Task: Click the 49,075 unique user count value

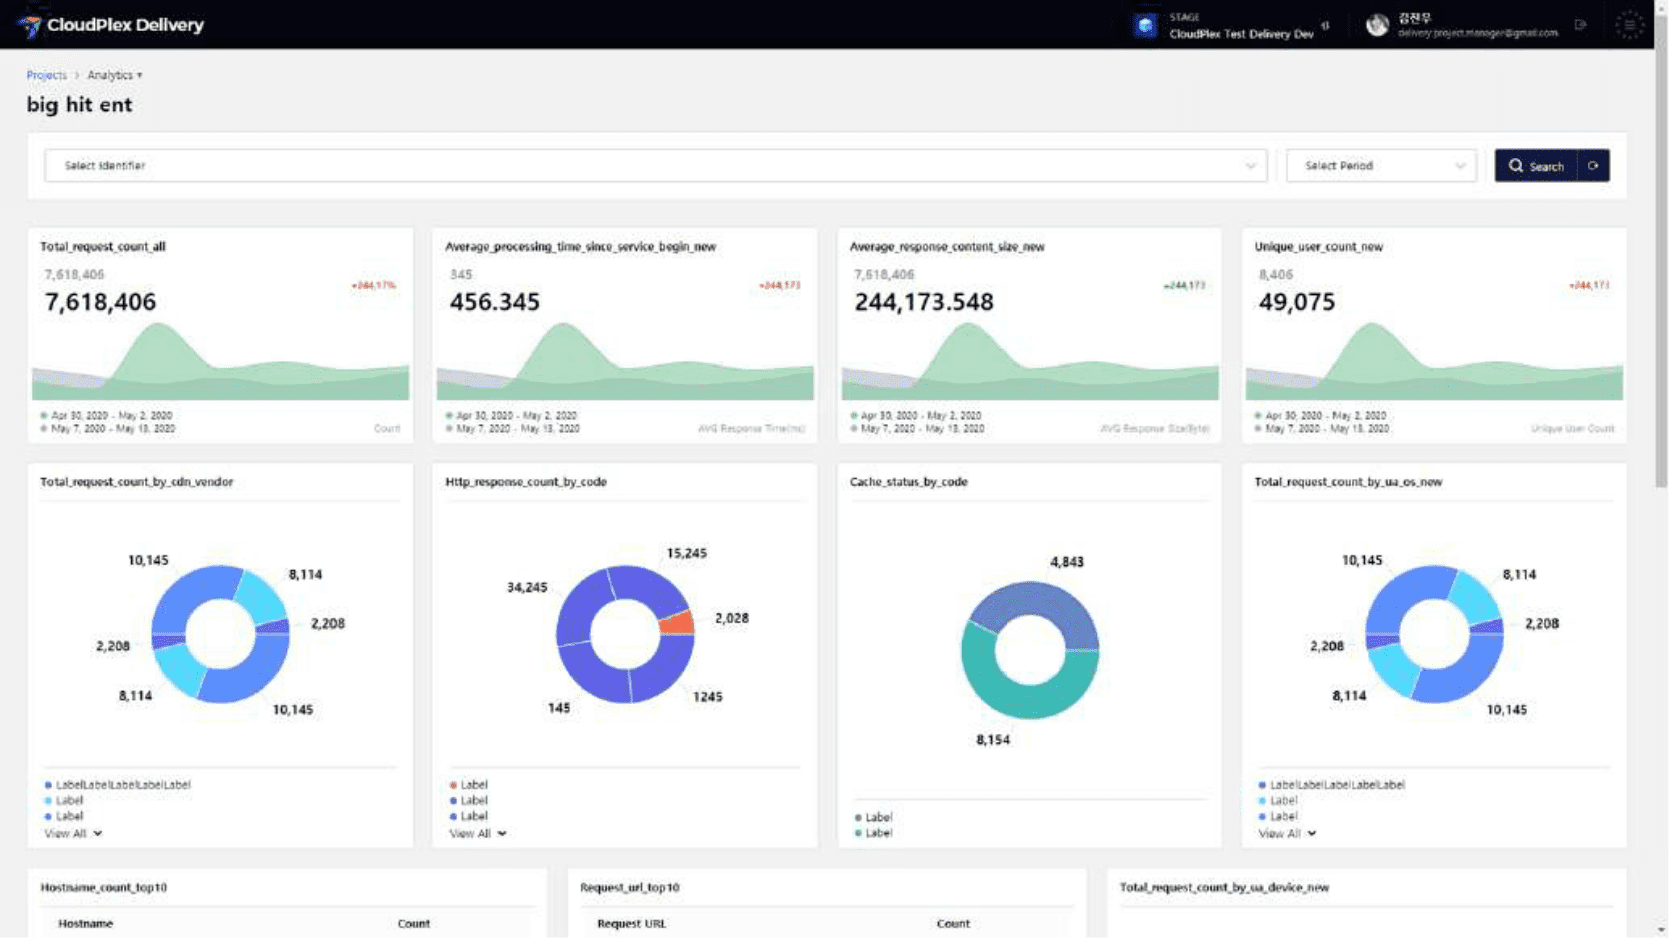Action: pos(1296,302)
